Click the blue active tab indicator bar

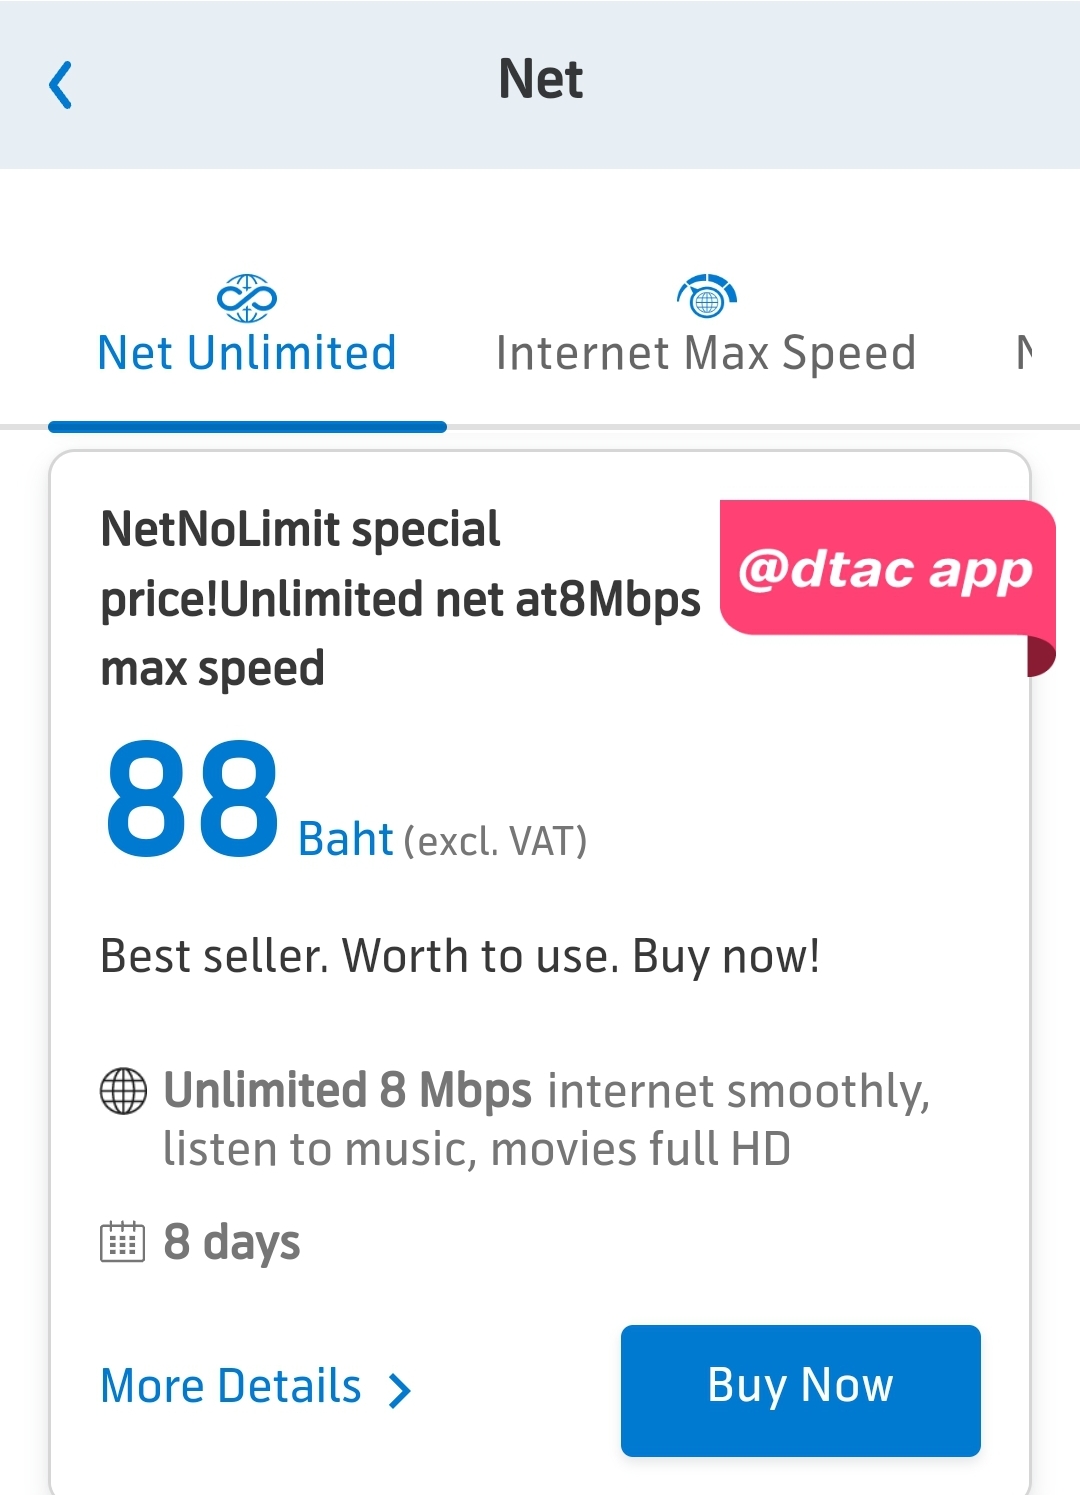coord(247,427)
